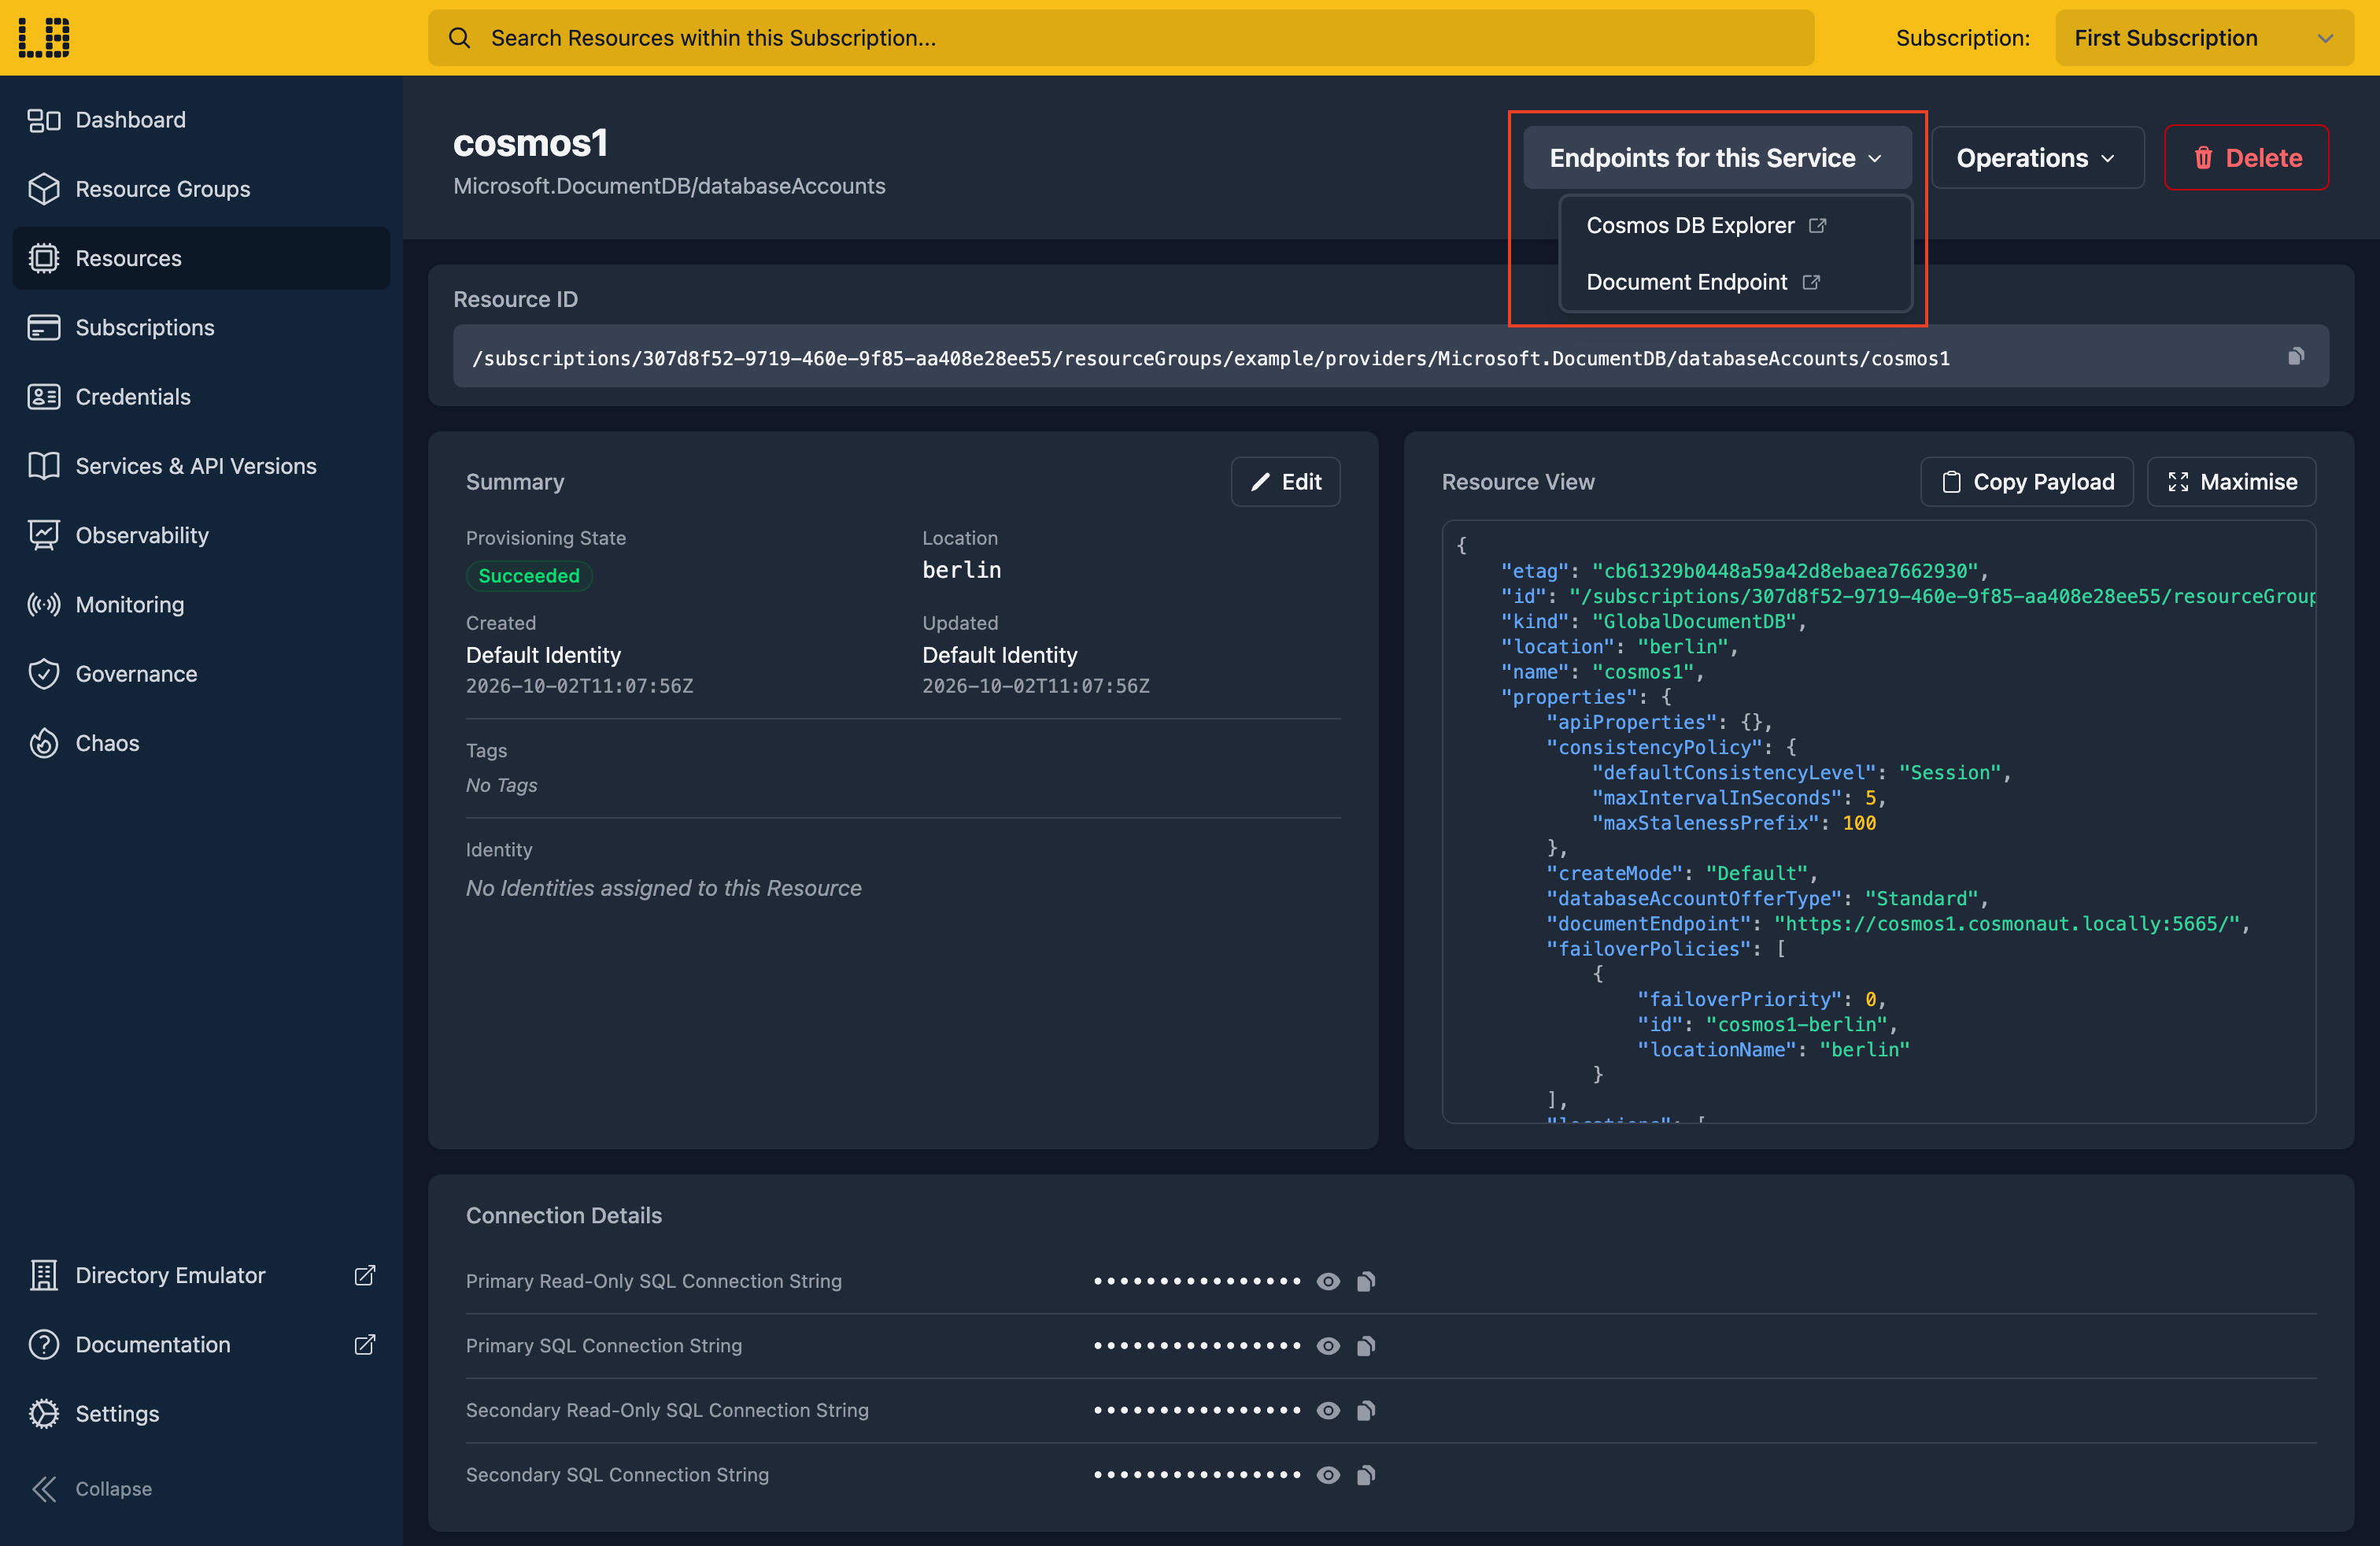Click the app logo in the header
Image resolution: width=2380 pixels, height=1546 pixels.
click(44, 37)
